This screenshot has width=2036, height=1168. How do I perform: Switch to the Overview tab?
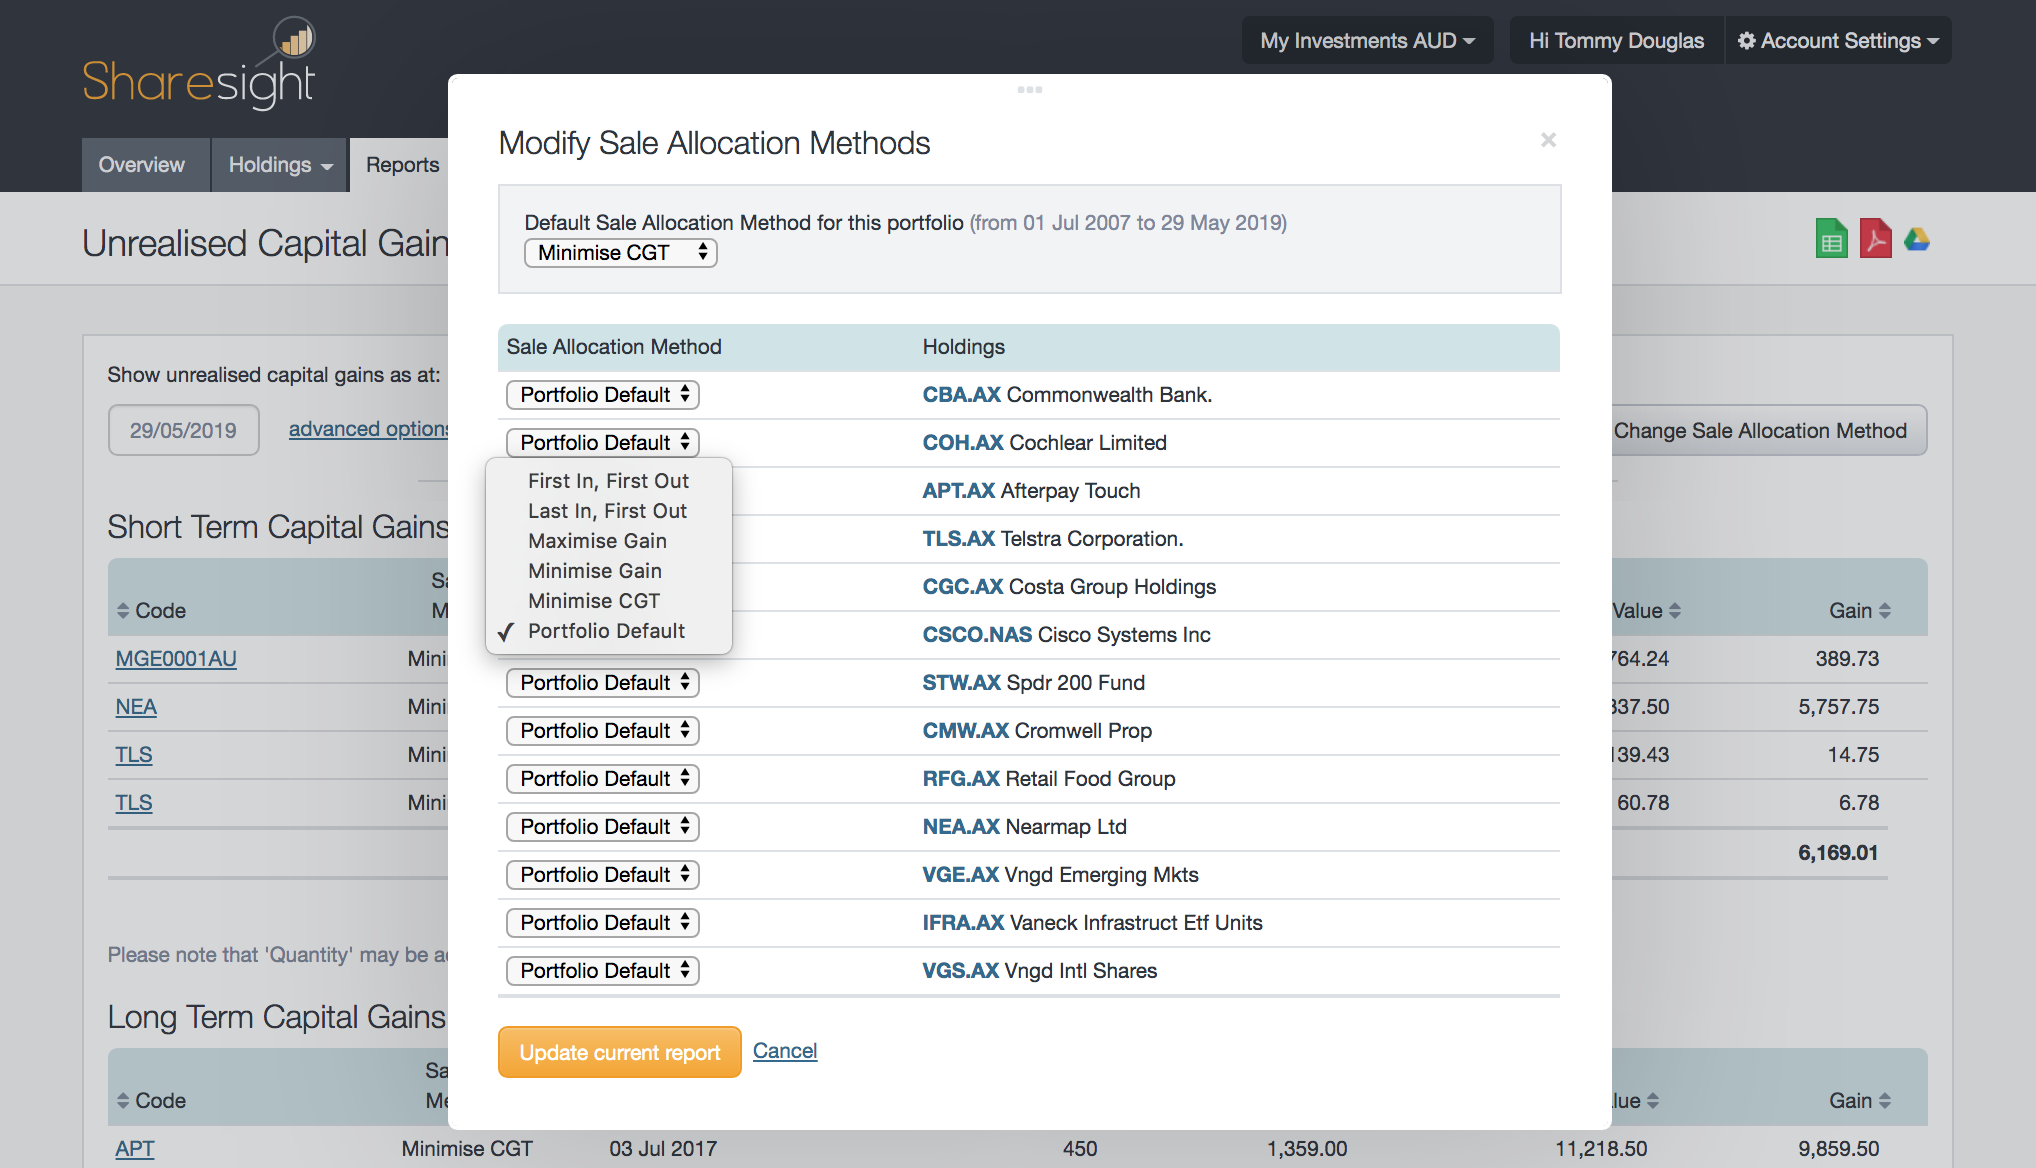[x=142, y=164]
